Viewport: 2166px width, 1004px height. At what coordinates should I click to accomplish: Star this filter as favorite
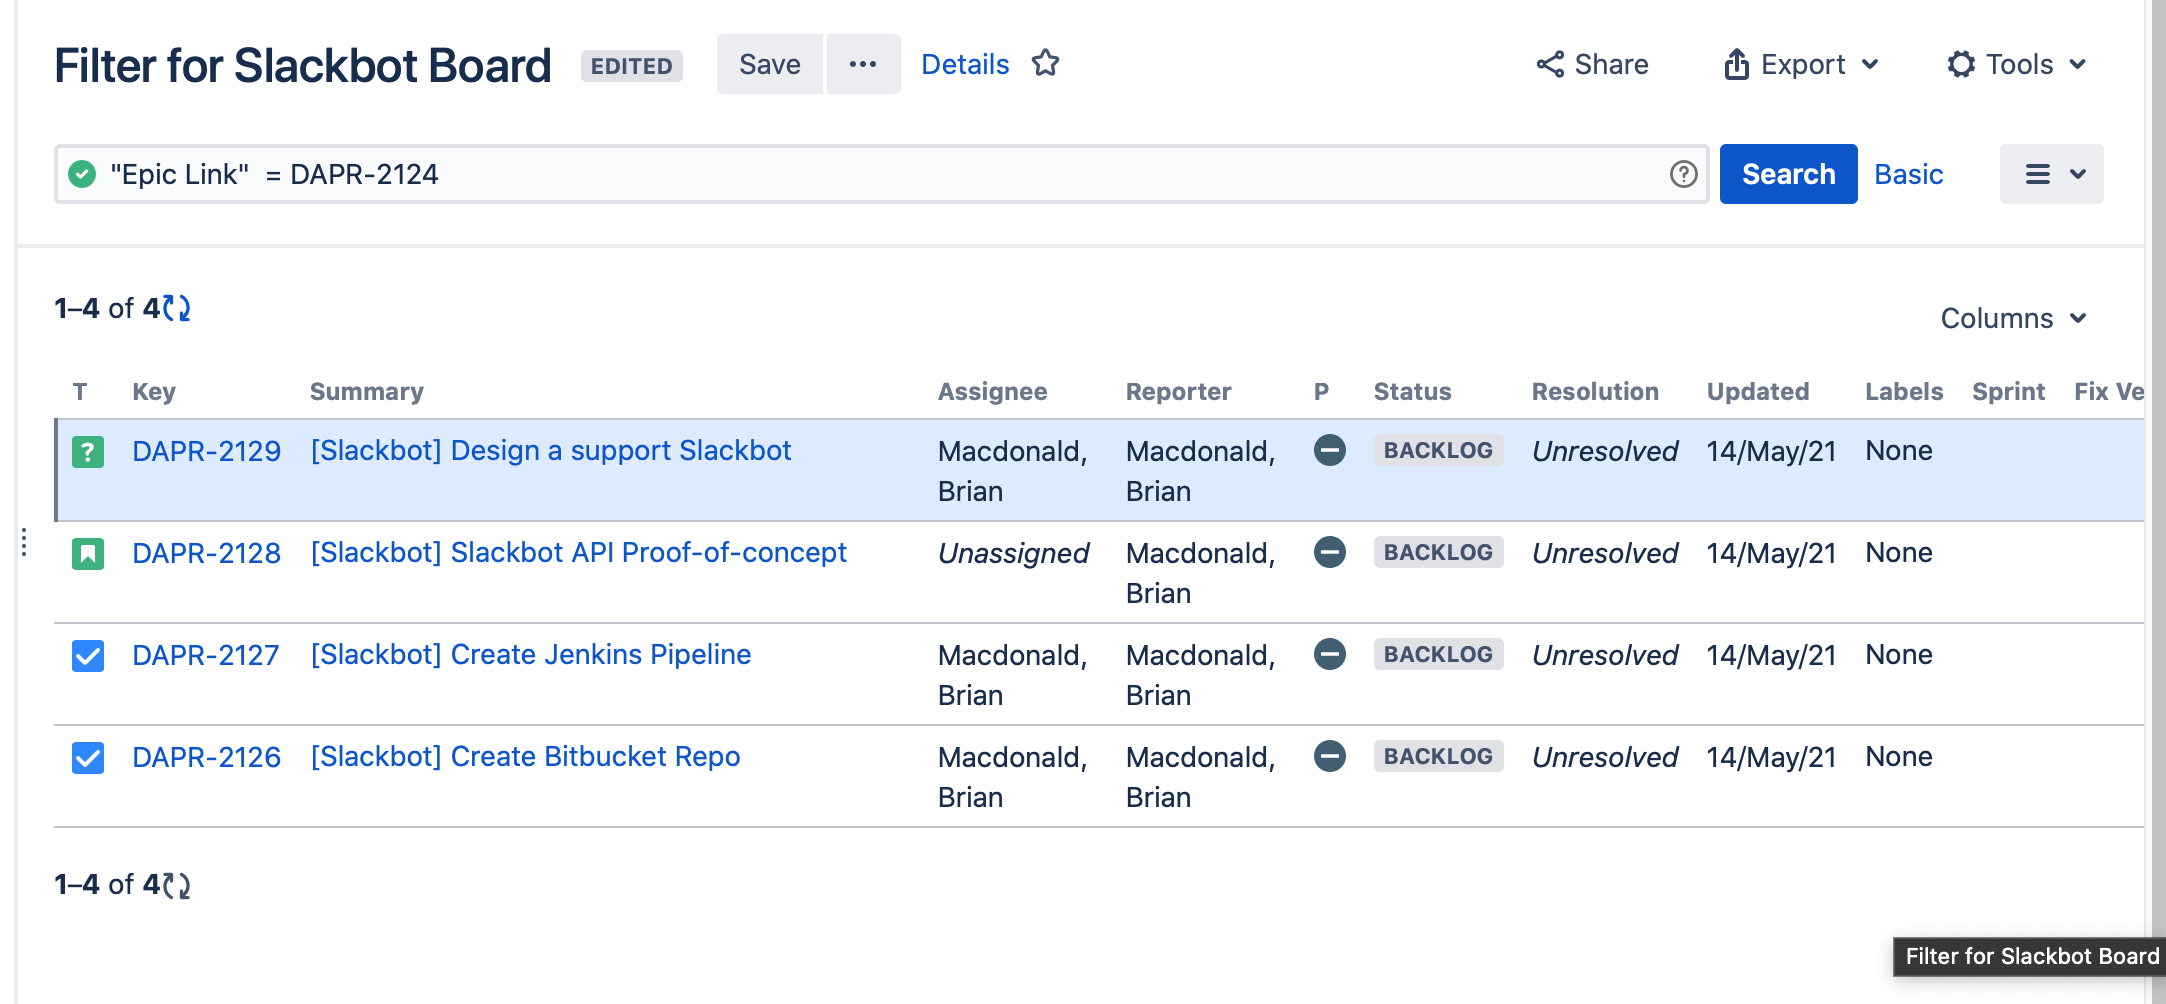[1045, 64]
